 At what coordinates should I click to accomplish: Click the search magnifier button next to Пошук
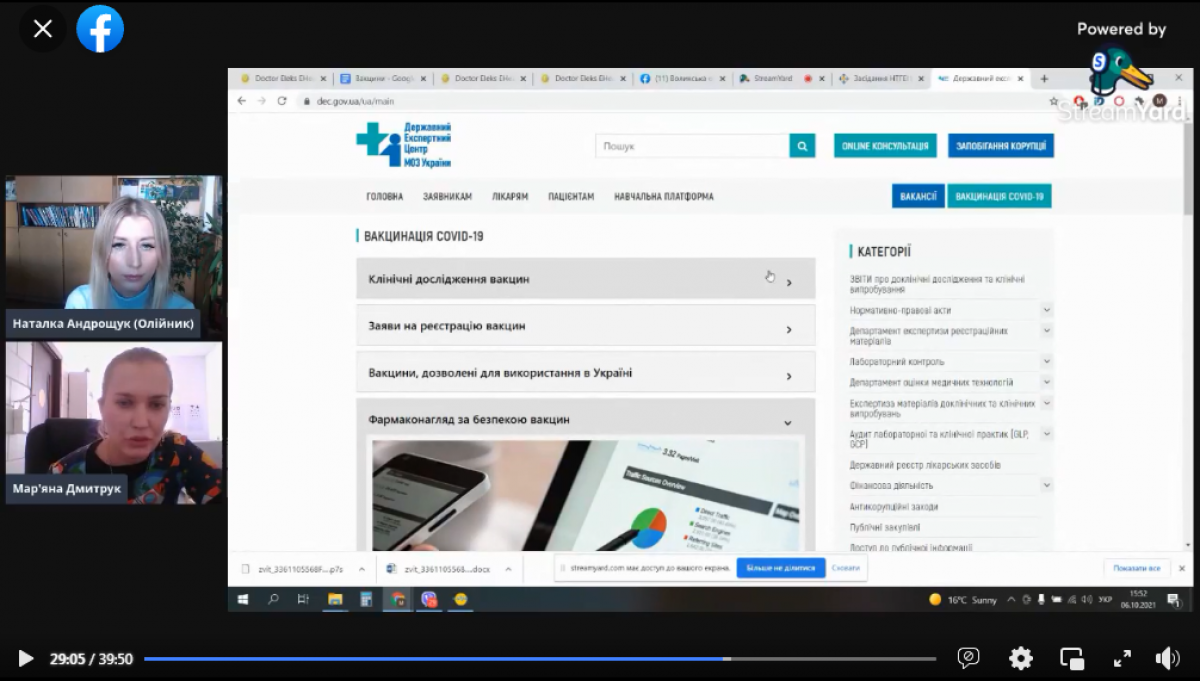[x=802, y=146]
